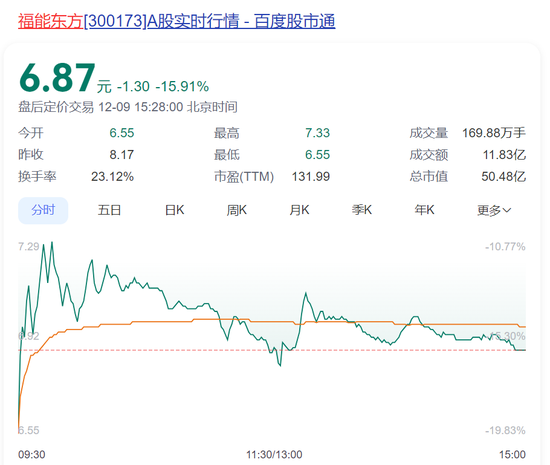The width and height of the screenshot is (550, 465).
Task: Click the 市盈(TTM) value 131.99
Action: 311,176
